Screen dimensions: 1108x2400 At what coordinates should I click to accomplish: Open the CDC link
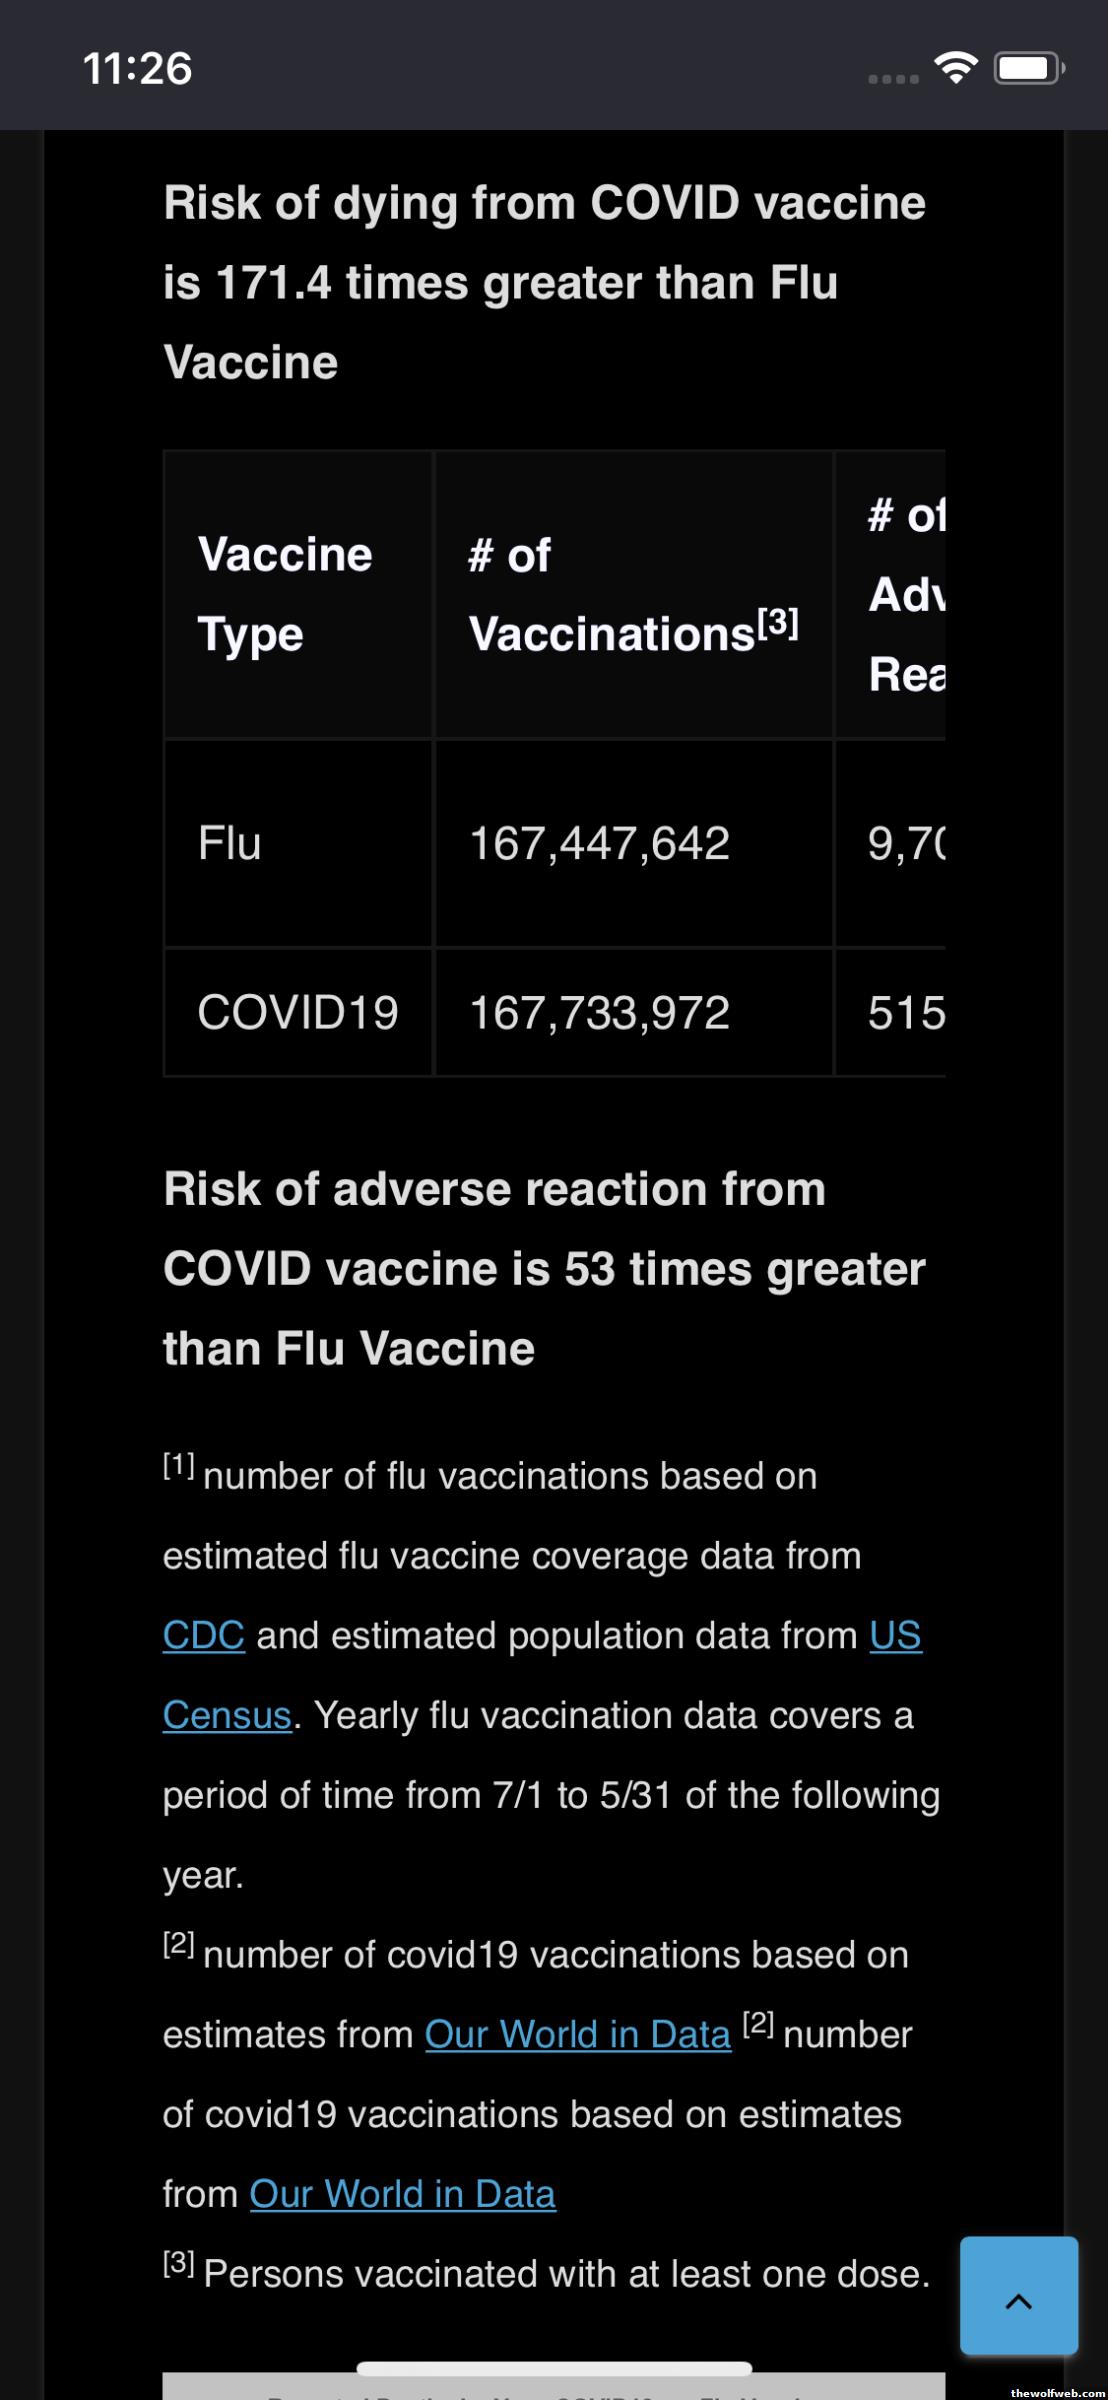pos(204,1636)
